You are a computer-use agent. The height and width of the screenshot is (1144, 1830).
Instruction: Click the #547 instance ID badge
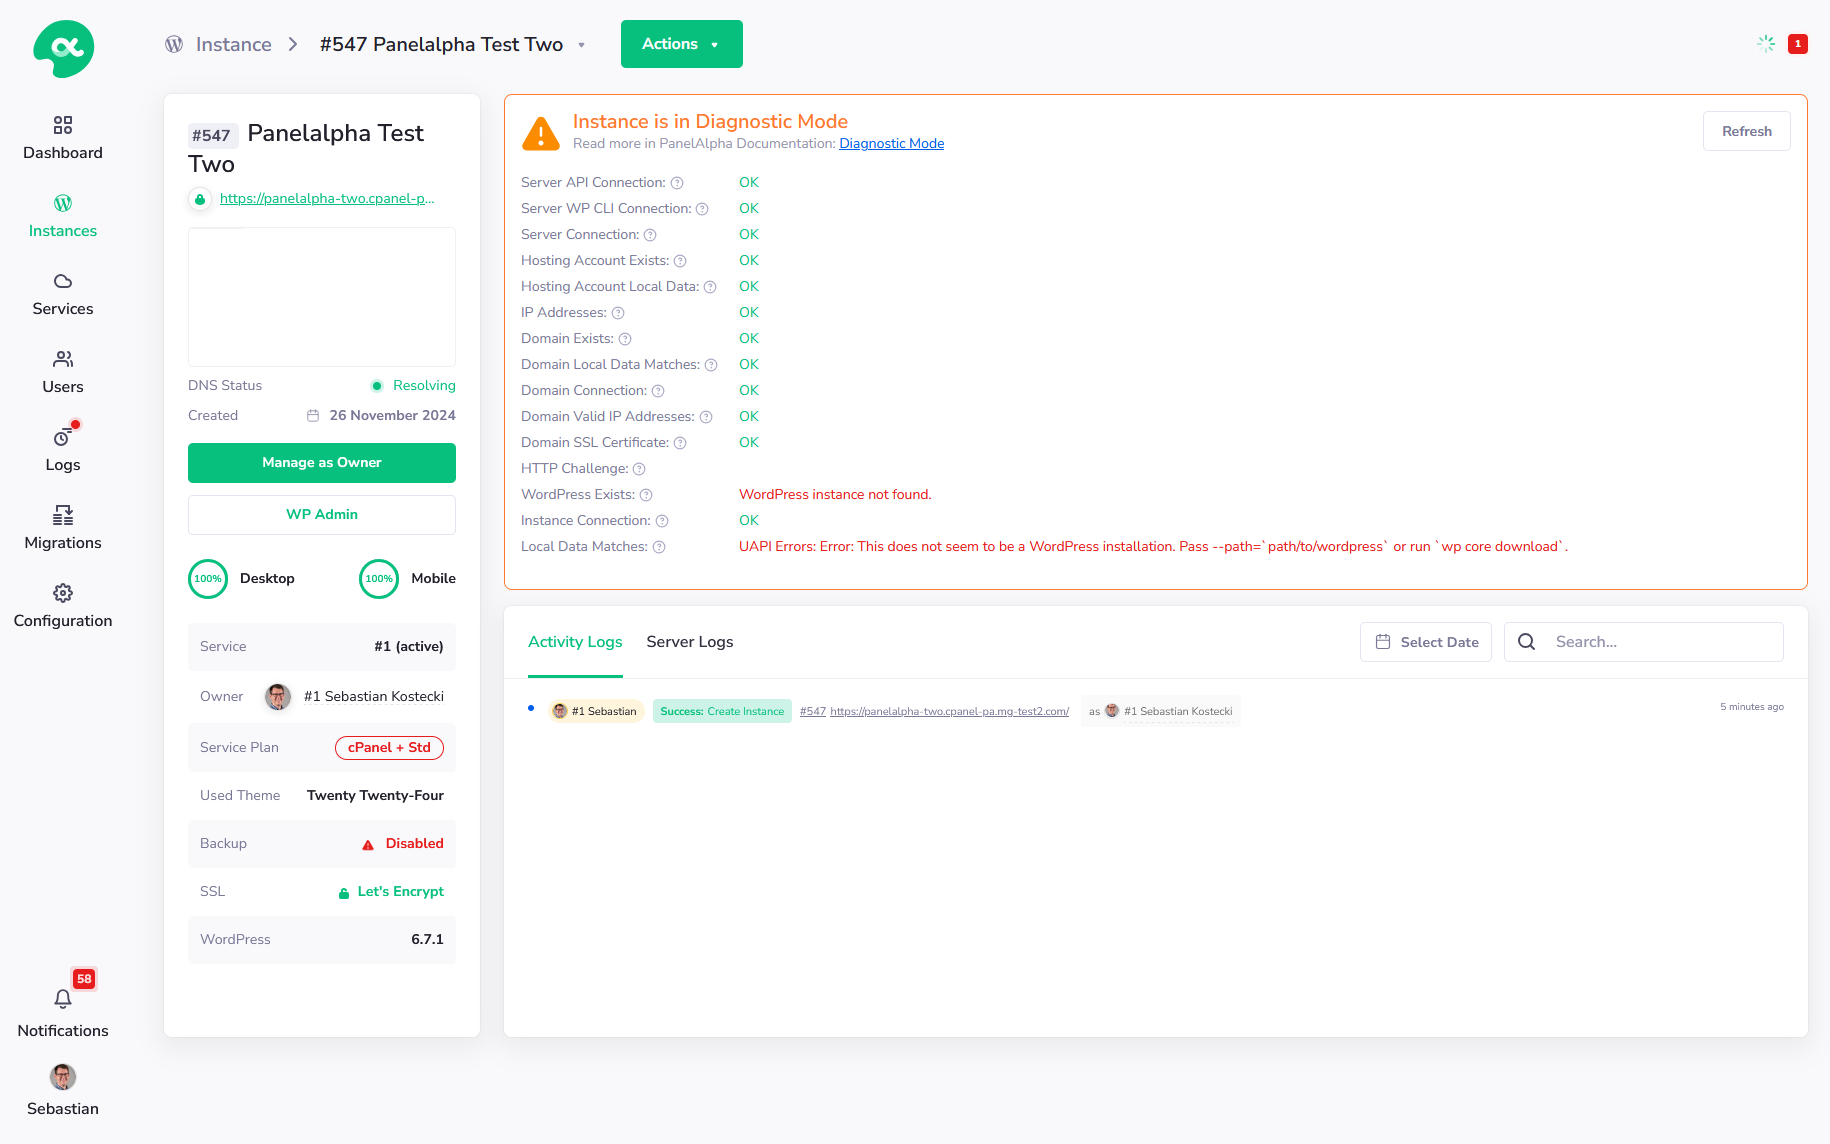click(x=211, y=136)
